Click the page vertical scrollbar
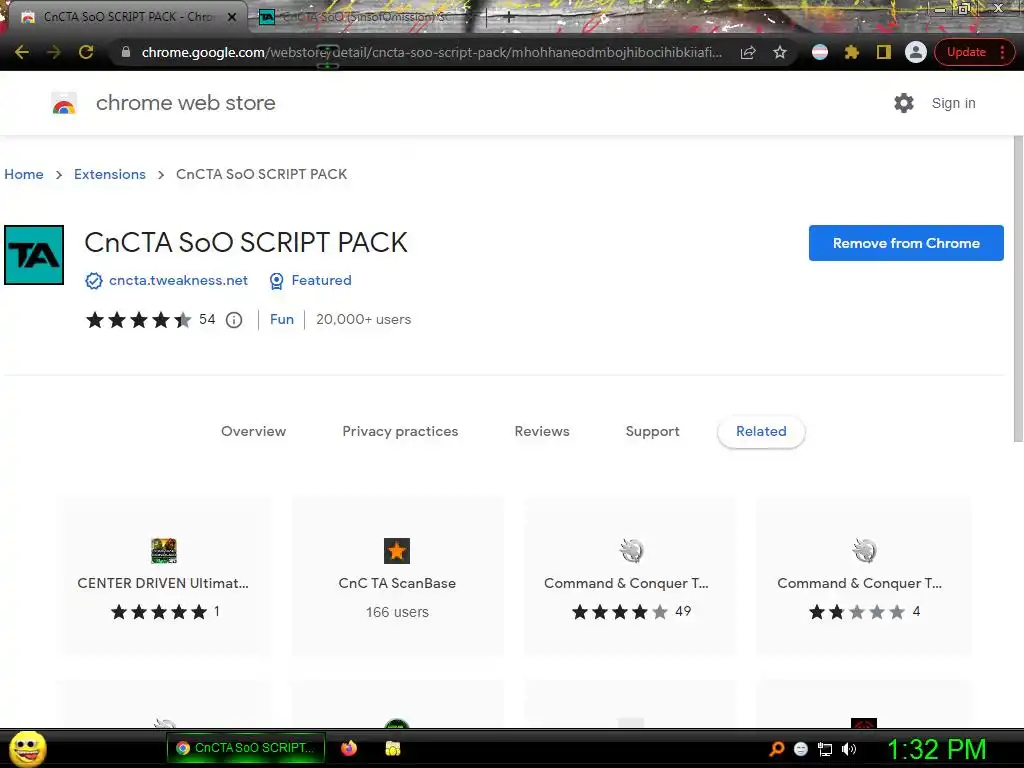This screenshot has width=1024, height=768. pos(1018,287)
